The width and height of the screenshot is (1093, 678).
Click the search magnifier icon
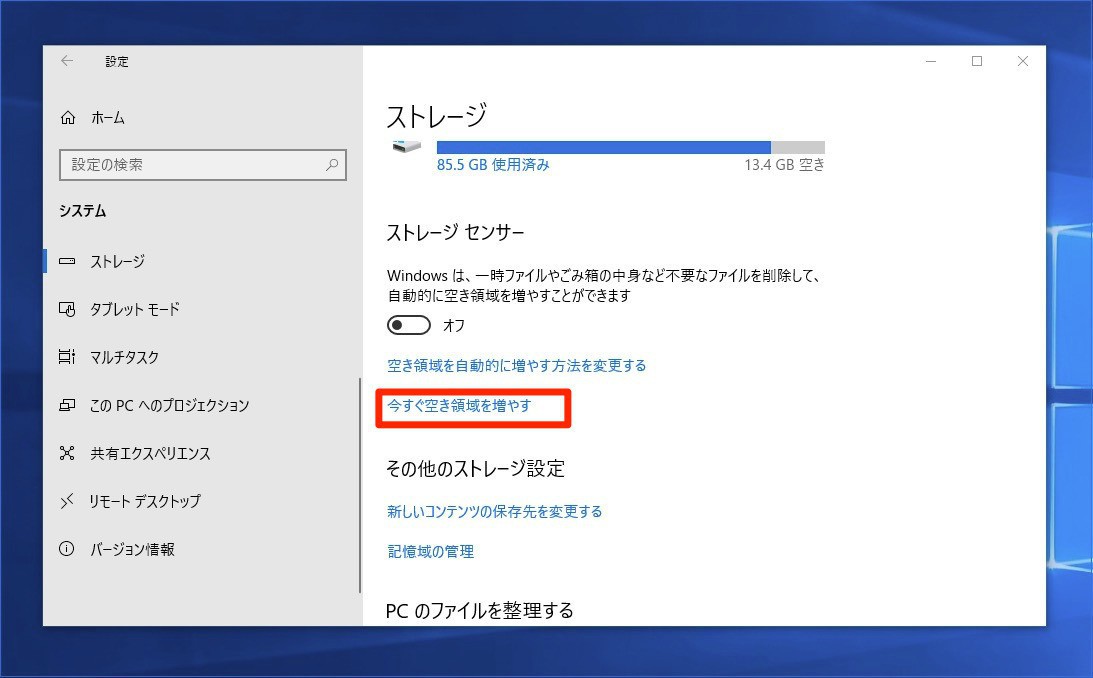coord(332,165)
